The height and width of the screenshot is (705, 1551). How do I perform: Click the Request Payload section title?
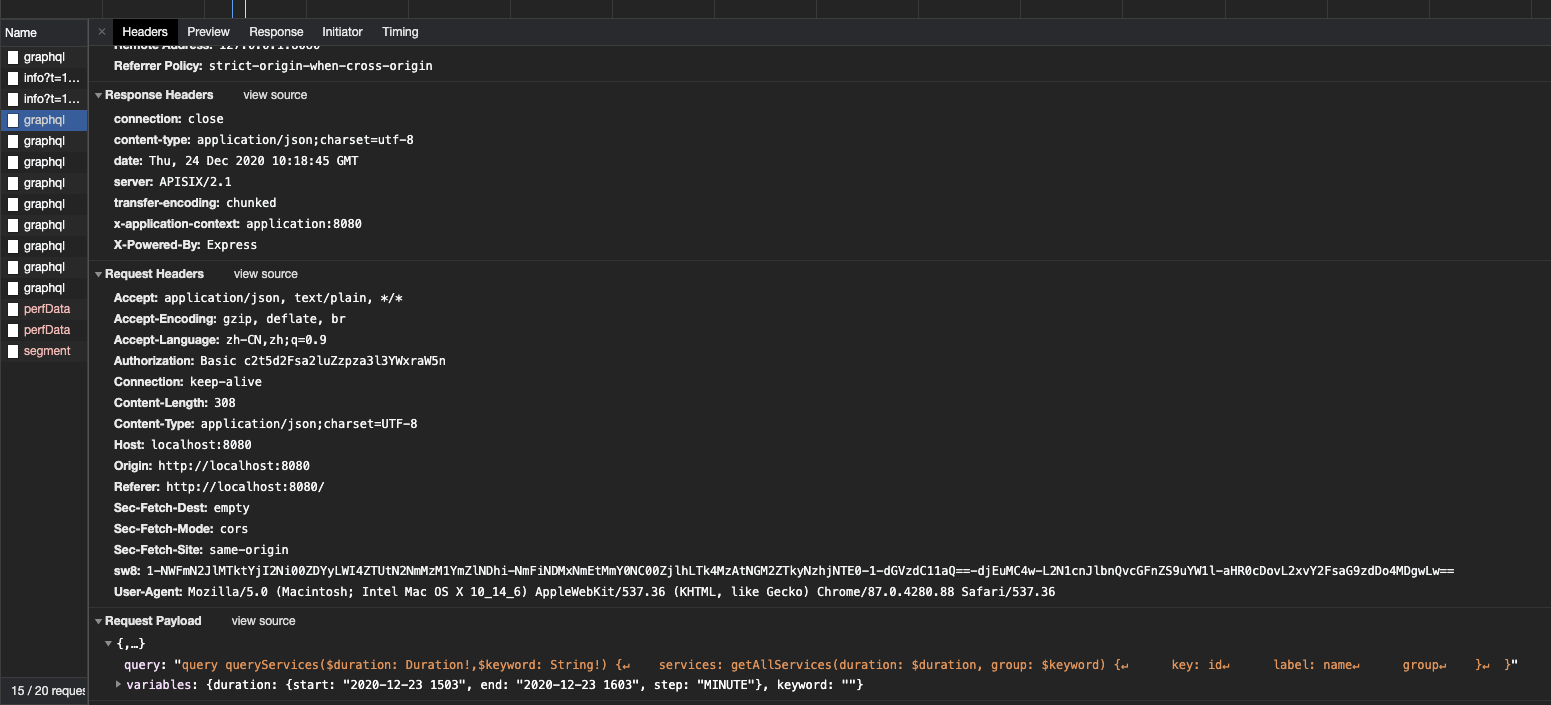coord(153,621)
